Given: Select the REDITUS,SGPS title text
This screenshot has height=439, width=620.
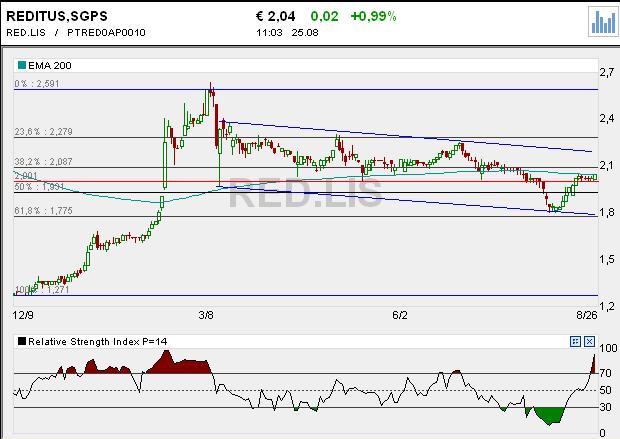Looking at the screenshot, I should 57,16.
